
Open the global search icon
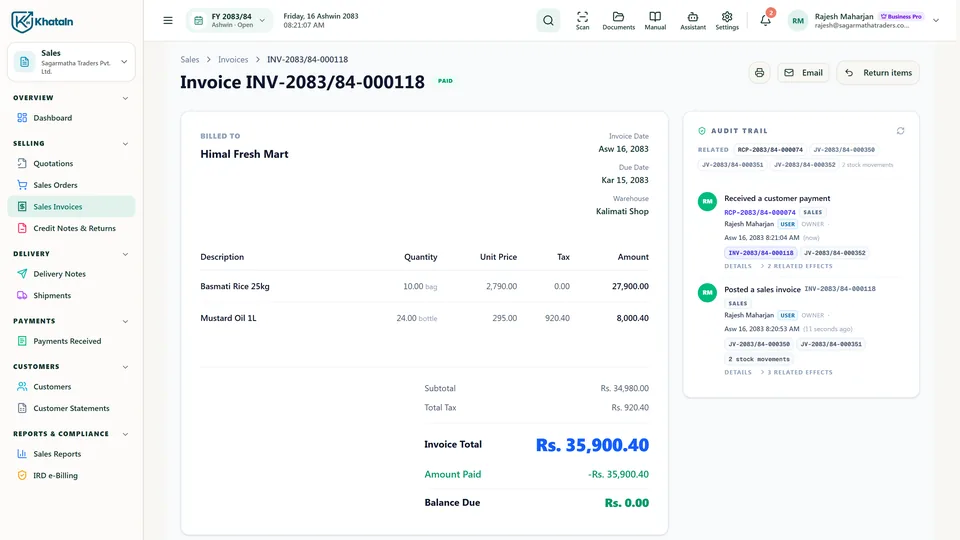tap(548, 21)
